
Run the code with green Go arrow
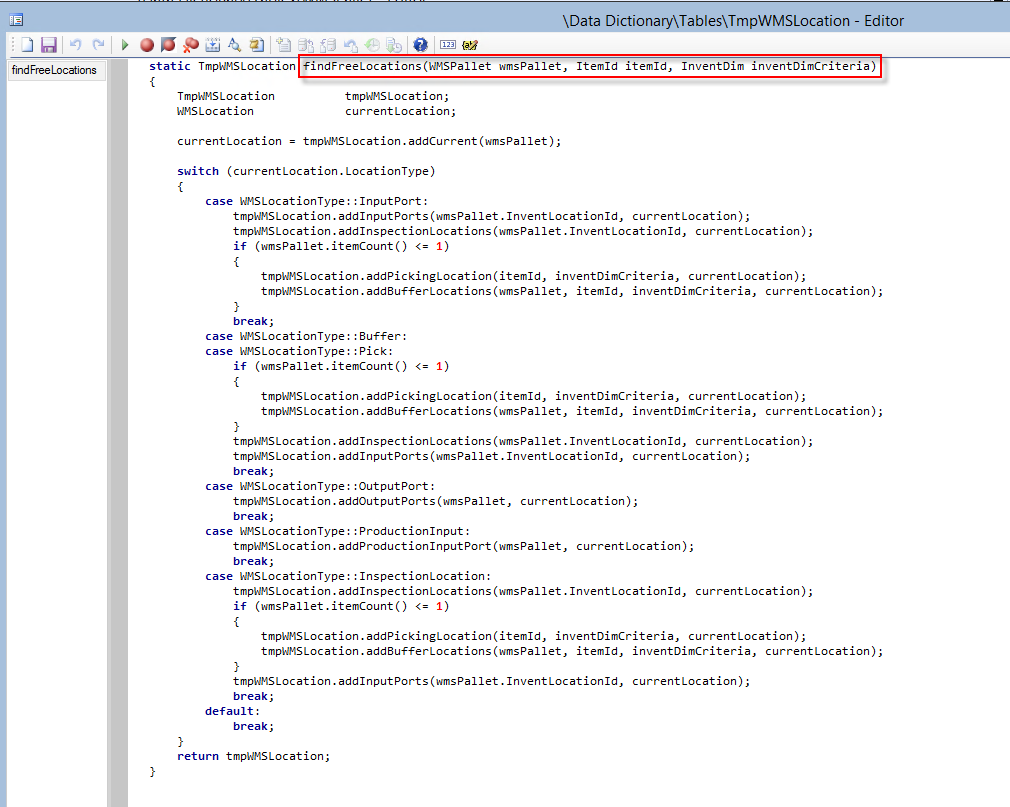[125, 45]
